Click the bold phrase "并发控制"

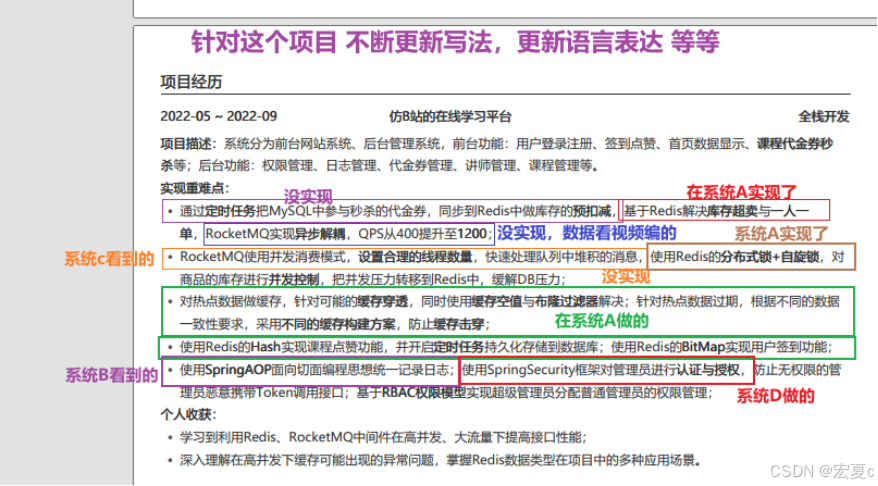tap(294, 279)
